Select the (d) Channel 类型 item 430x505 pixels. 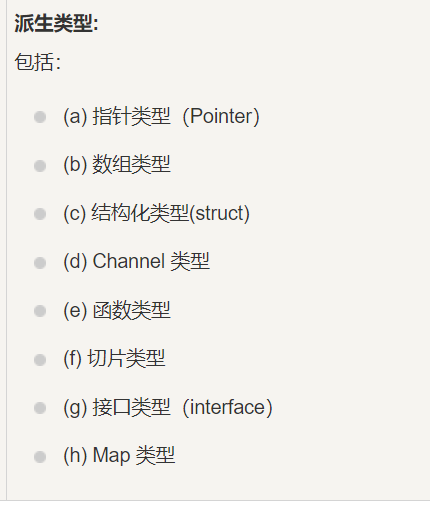click(136, 262)
